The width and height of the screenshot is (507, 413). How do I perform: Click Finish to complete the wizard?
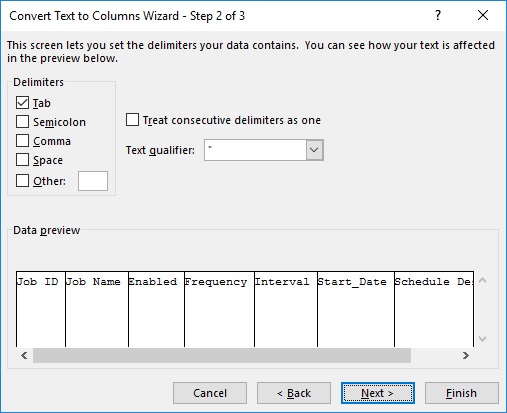(x=462, y=393)
